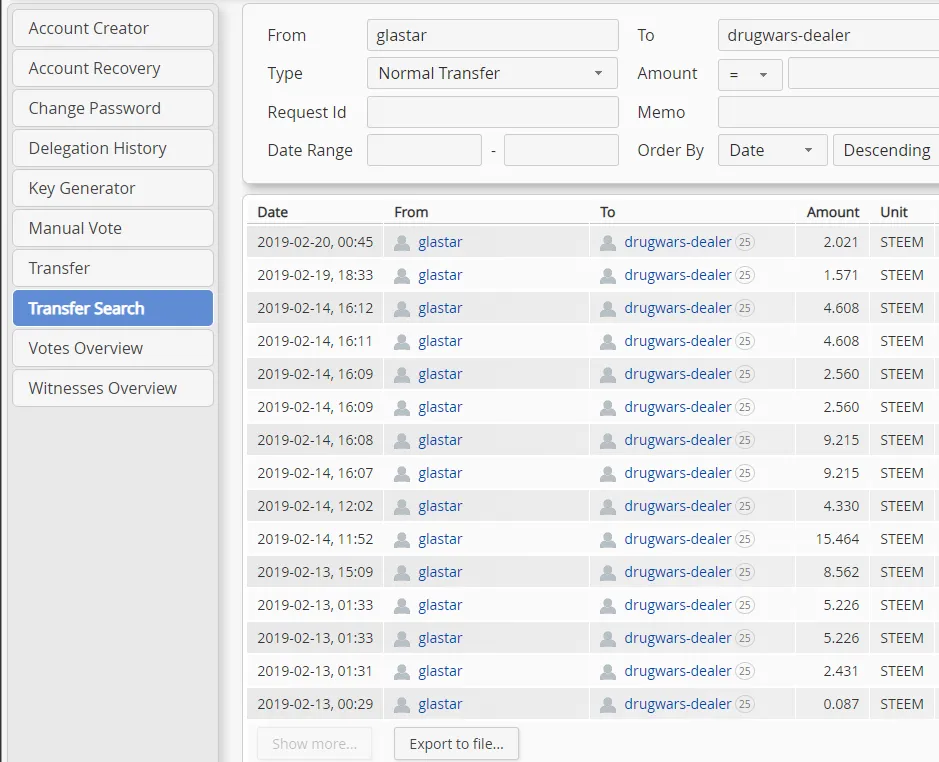Click glastar avatar icon in 2019-02-20, 00:45 row
The image size is (939, 762).
tap(402, 243)
